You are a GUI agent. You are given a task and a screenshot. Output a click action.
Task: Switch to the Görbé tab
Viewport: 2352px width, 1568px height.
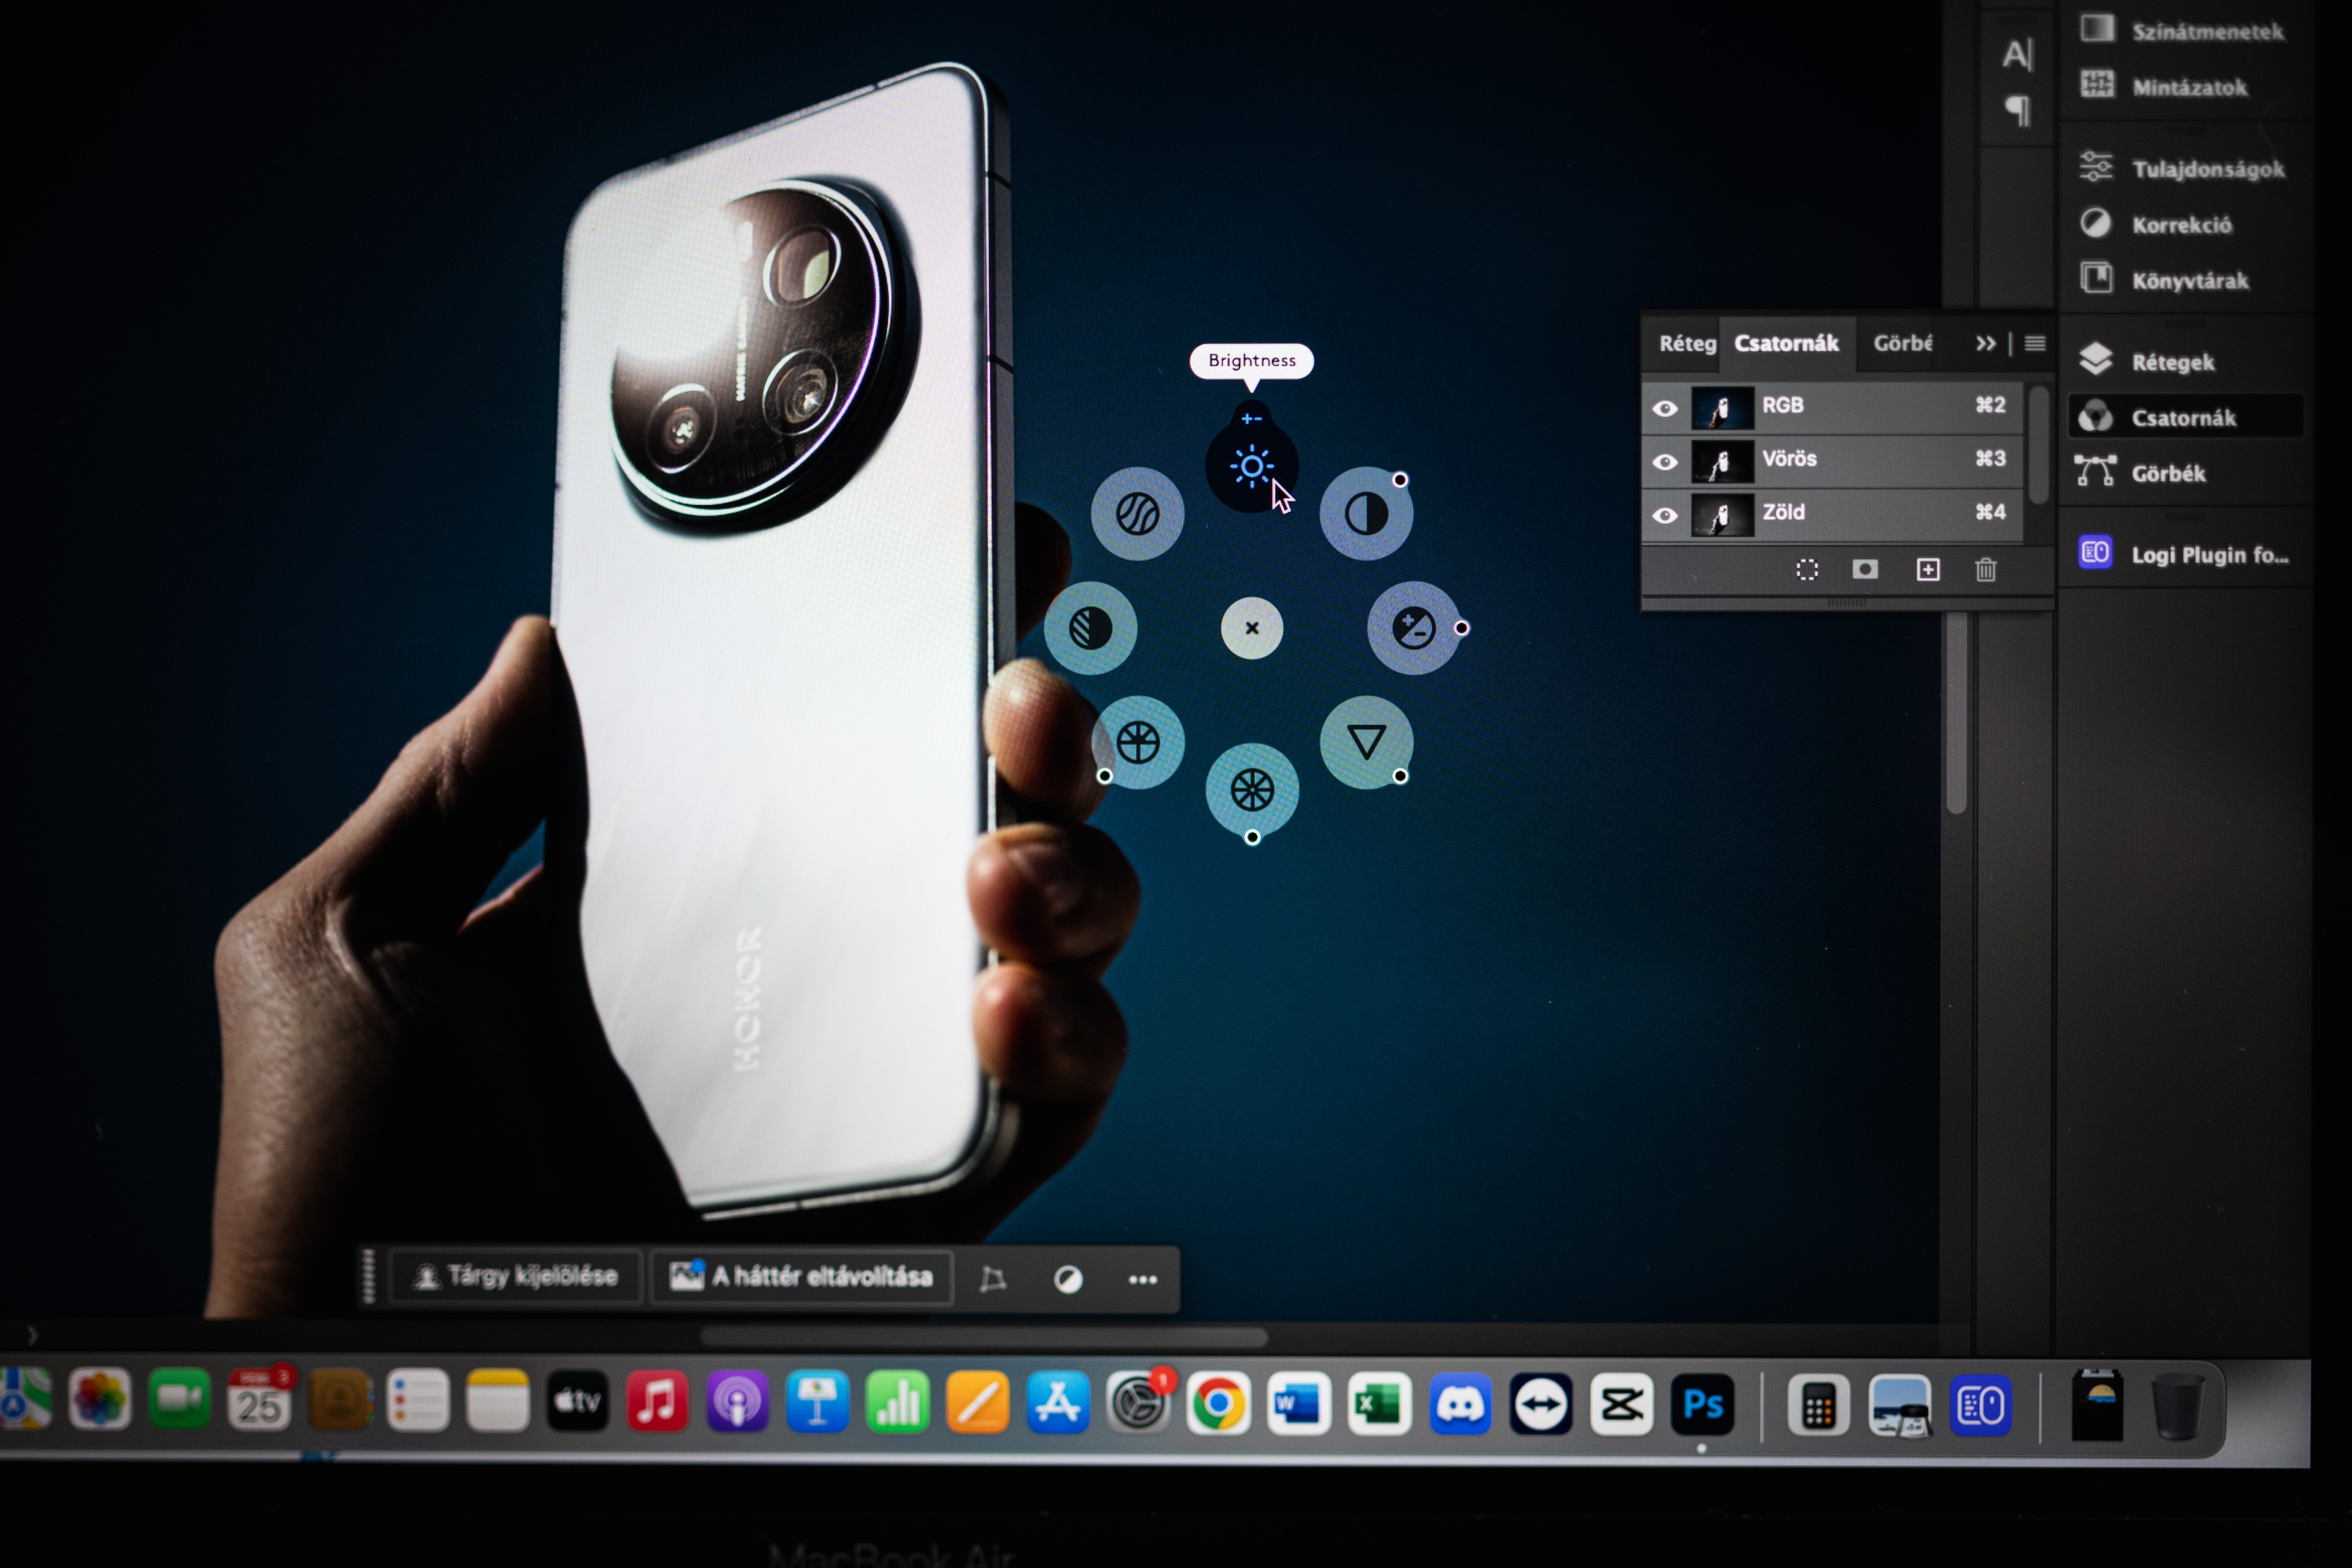coord(1902,344)
